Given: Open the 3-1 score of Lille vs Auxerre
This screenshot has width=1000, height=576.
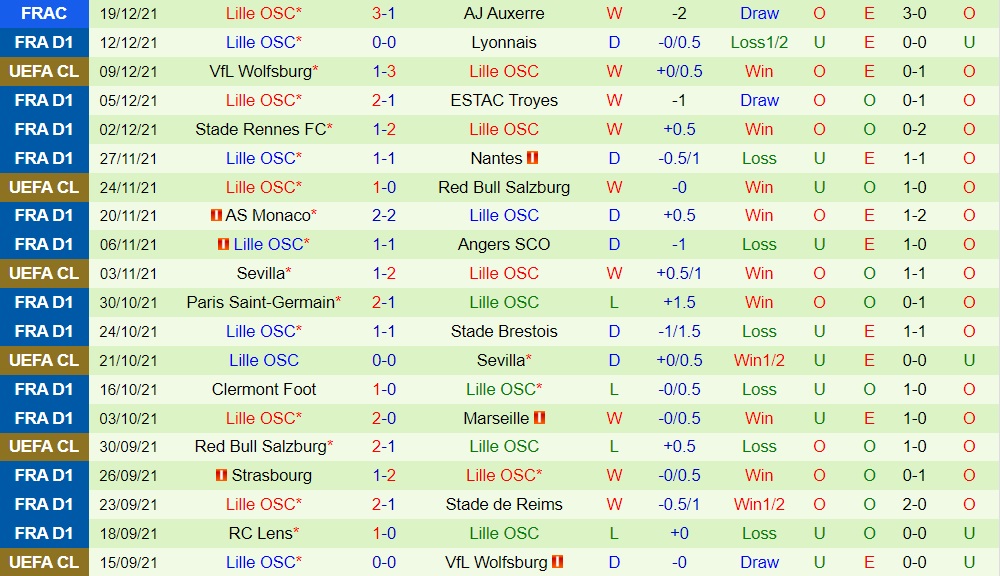Looking at the screenshot, I should (384, 13).
